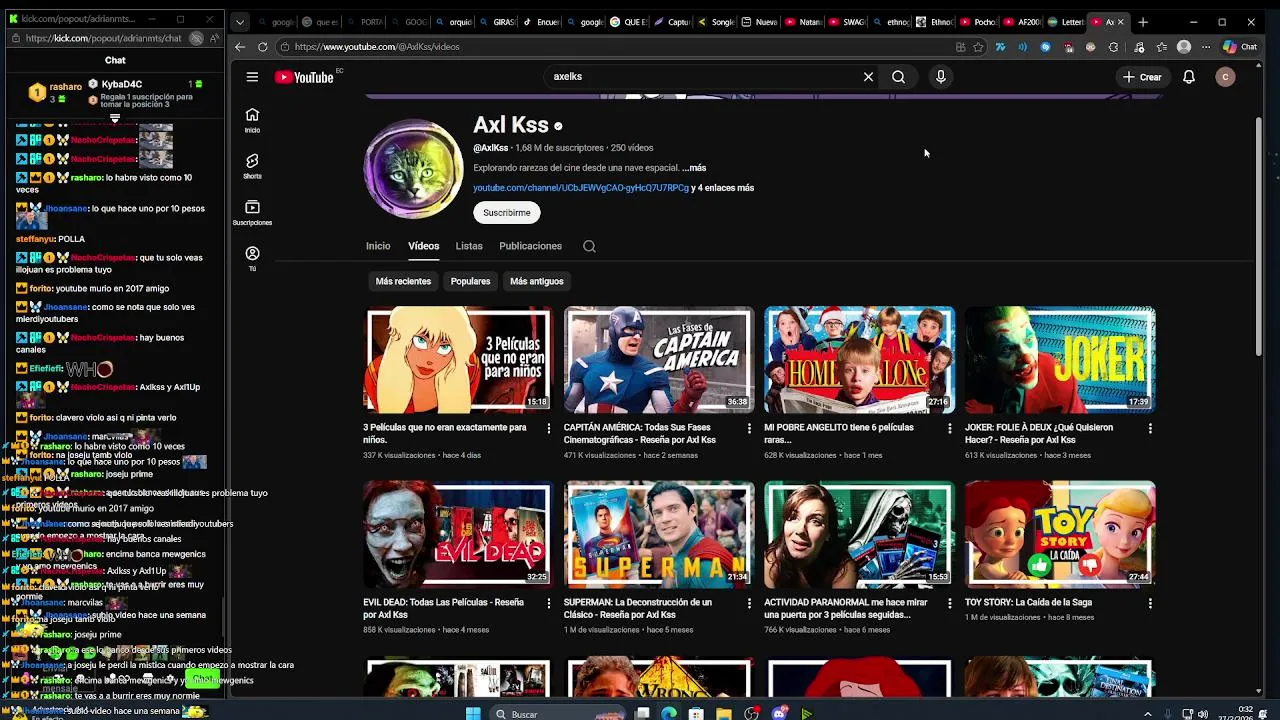Open the tab search dropdown arrow
The height and width of the screenshot is (720, 1280).
(x=240, y=22)
